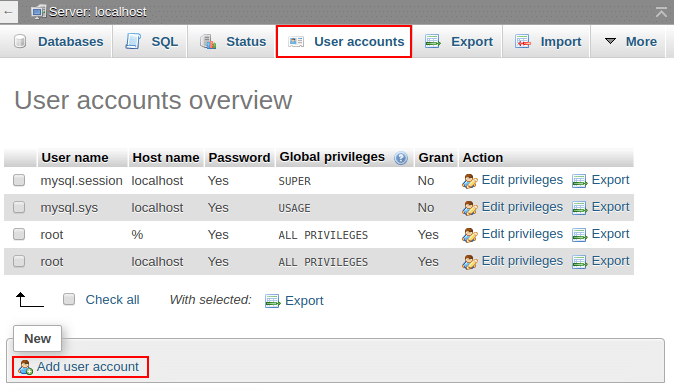The height and width of the screenshot is (391, 674).
Task: Click the 'mysql.session' user name cell
Action: [81, 181]
